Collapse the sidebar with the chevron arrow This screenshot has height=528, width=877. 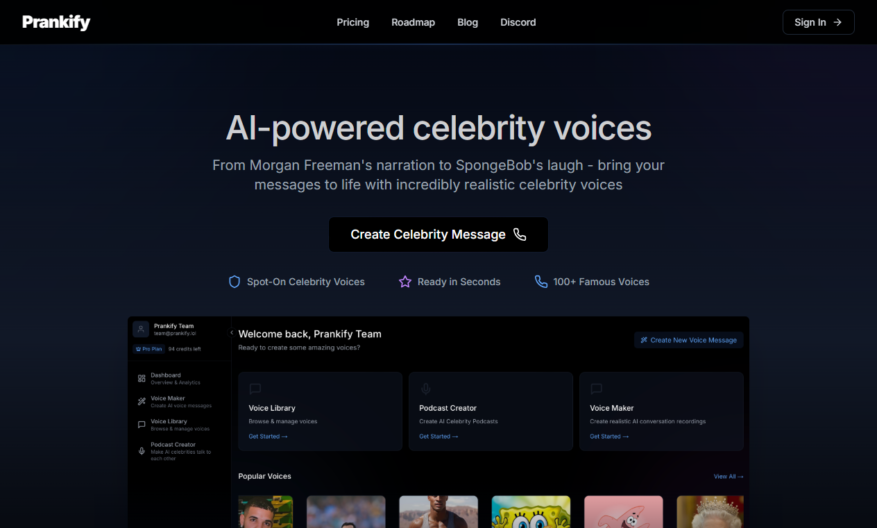(232, 332)
